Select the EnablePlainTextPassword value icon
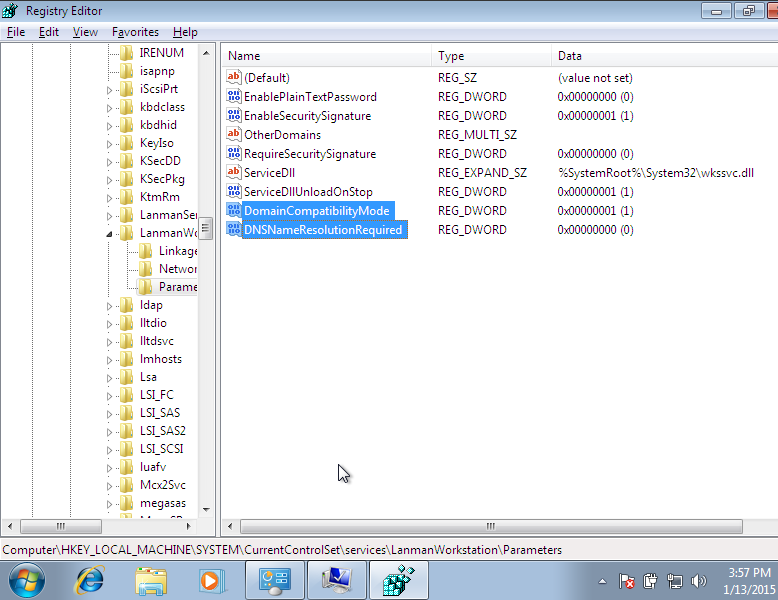The height and width of the screenshot is (600, 778). (x=234, y=96)
